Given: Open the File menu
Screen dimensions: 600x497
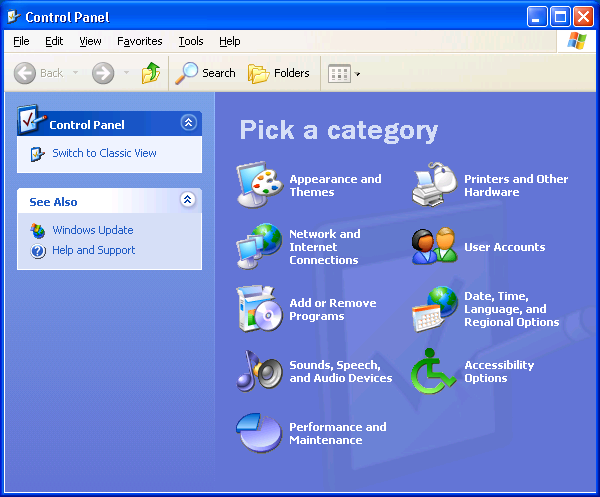Looking at the screenshot, I should coord(21,41).
